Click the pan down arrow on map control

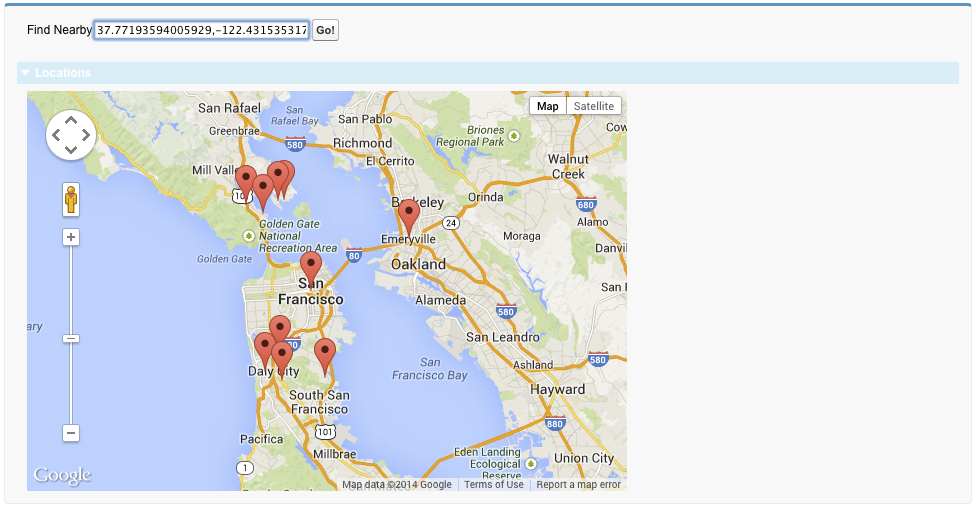71,150
